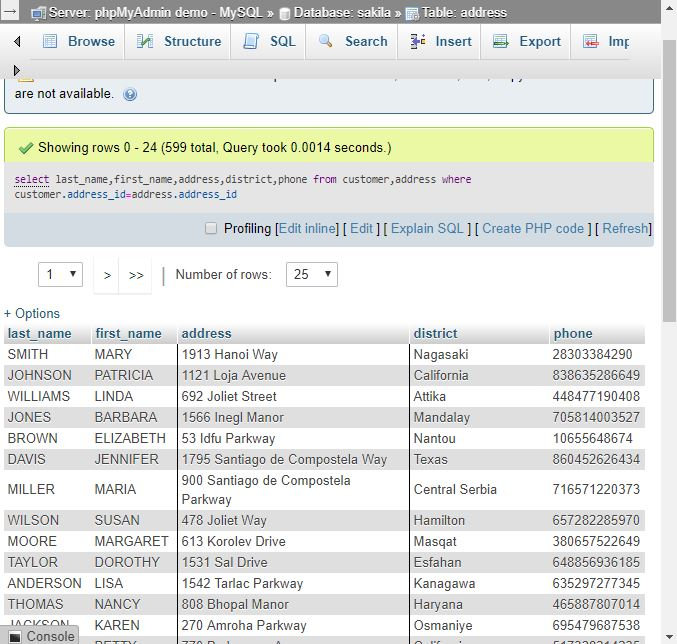Toggle the Profiling checkbox
677x644 pixels.
[x=211, y=228]
